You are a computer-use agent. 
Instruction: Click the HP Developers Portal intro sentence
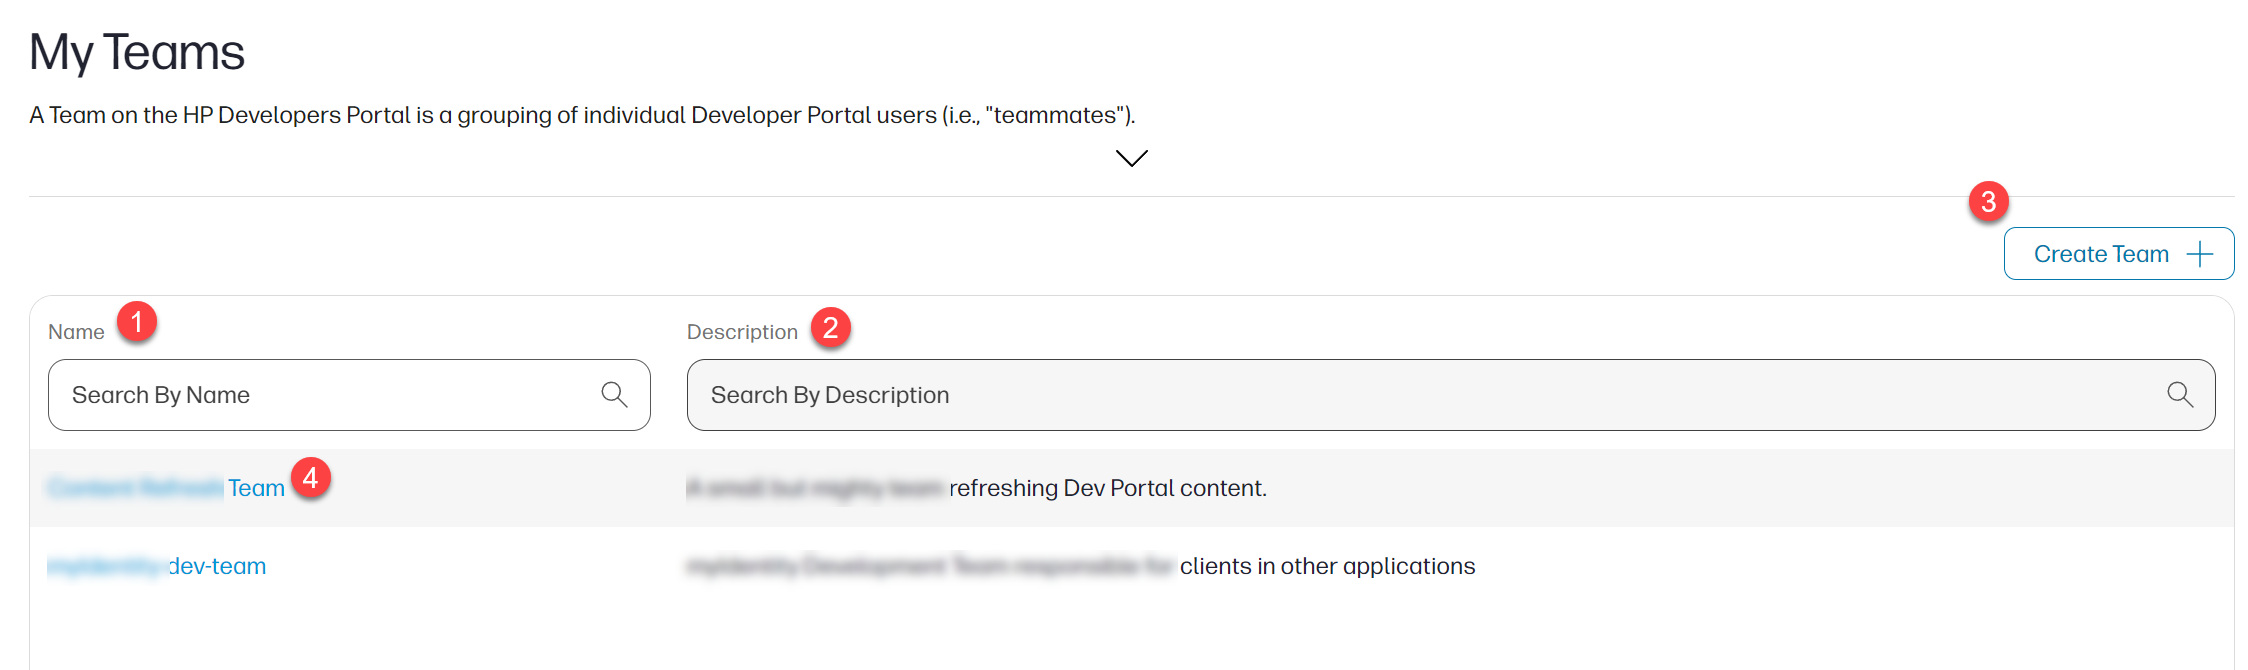point(582,115)
